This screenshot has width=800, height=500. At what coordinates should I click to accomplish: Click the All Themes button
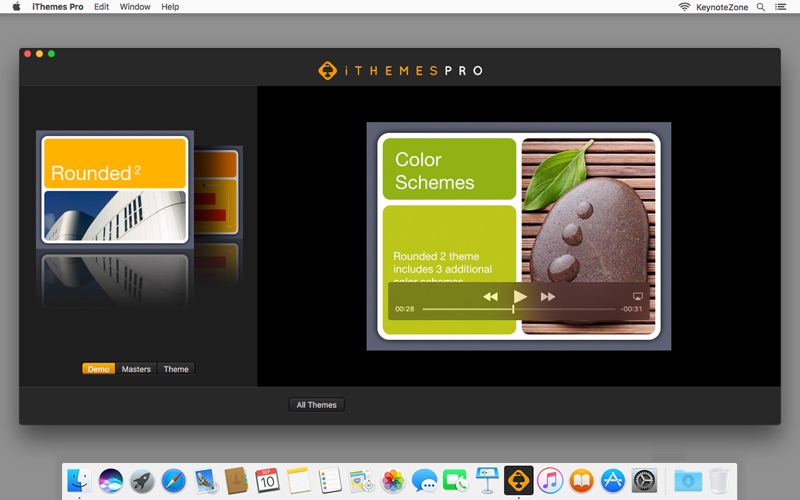click(316, 405)
